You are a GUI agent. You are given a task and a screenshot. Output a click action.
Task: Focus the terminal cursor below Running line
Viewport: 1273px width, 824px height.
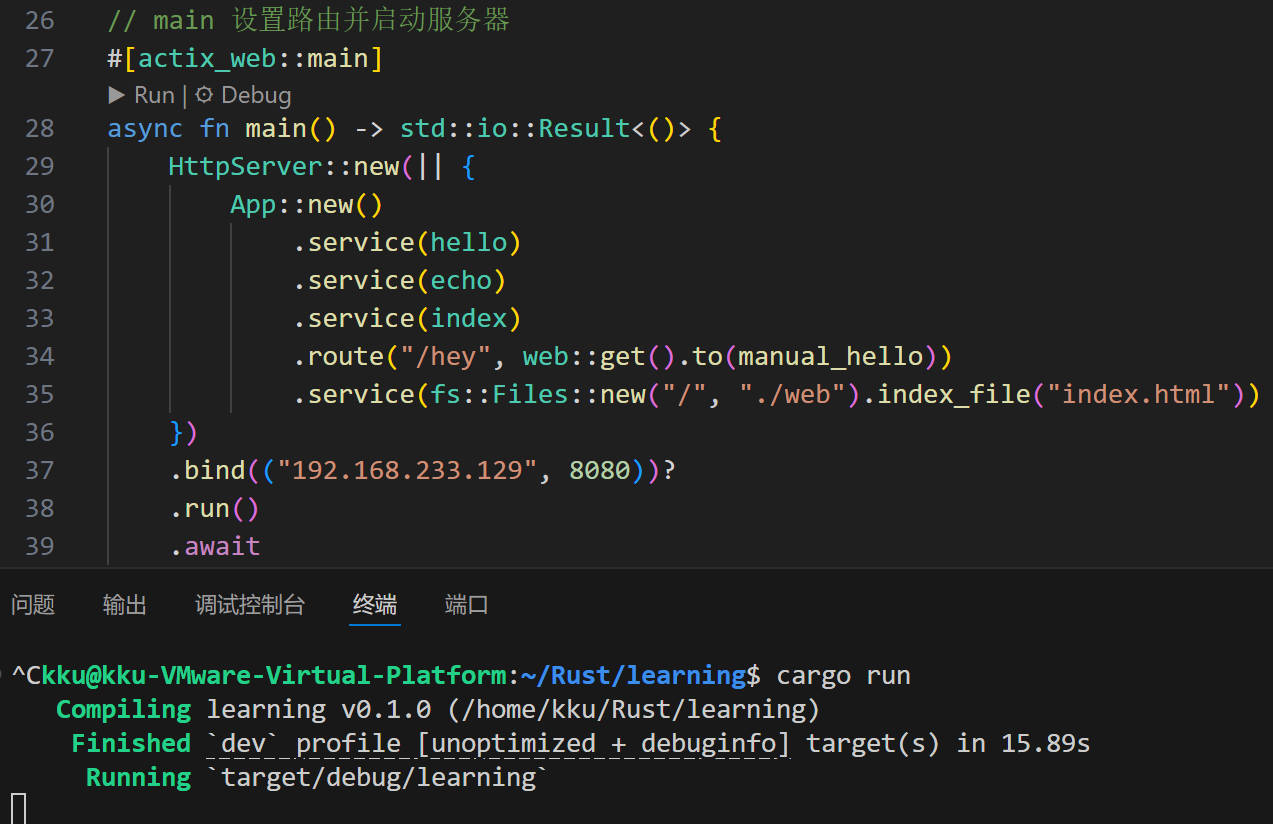[18, 807]
